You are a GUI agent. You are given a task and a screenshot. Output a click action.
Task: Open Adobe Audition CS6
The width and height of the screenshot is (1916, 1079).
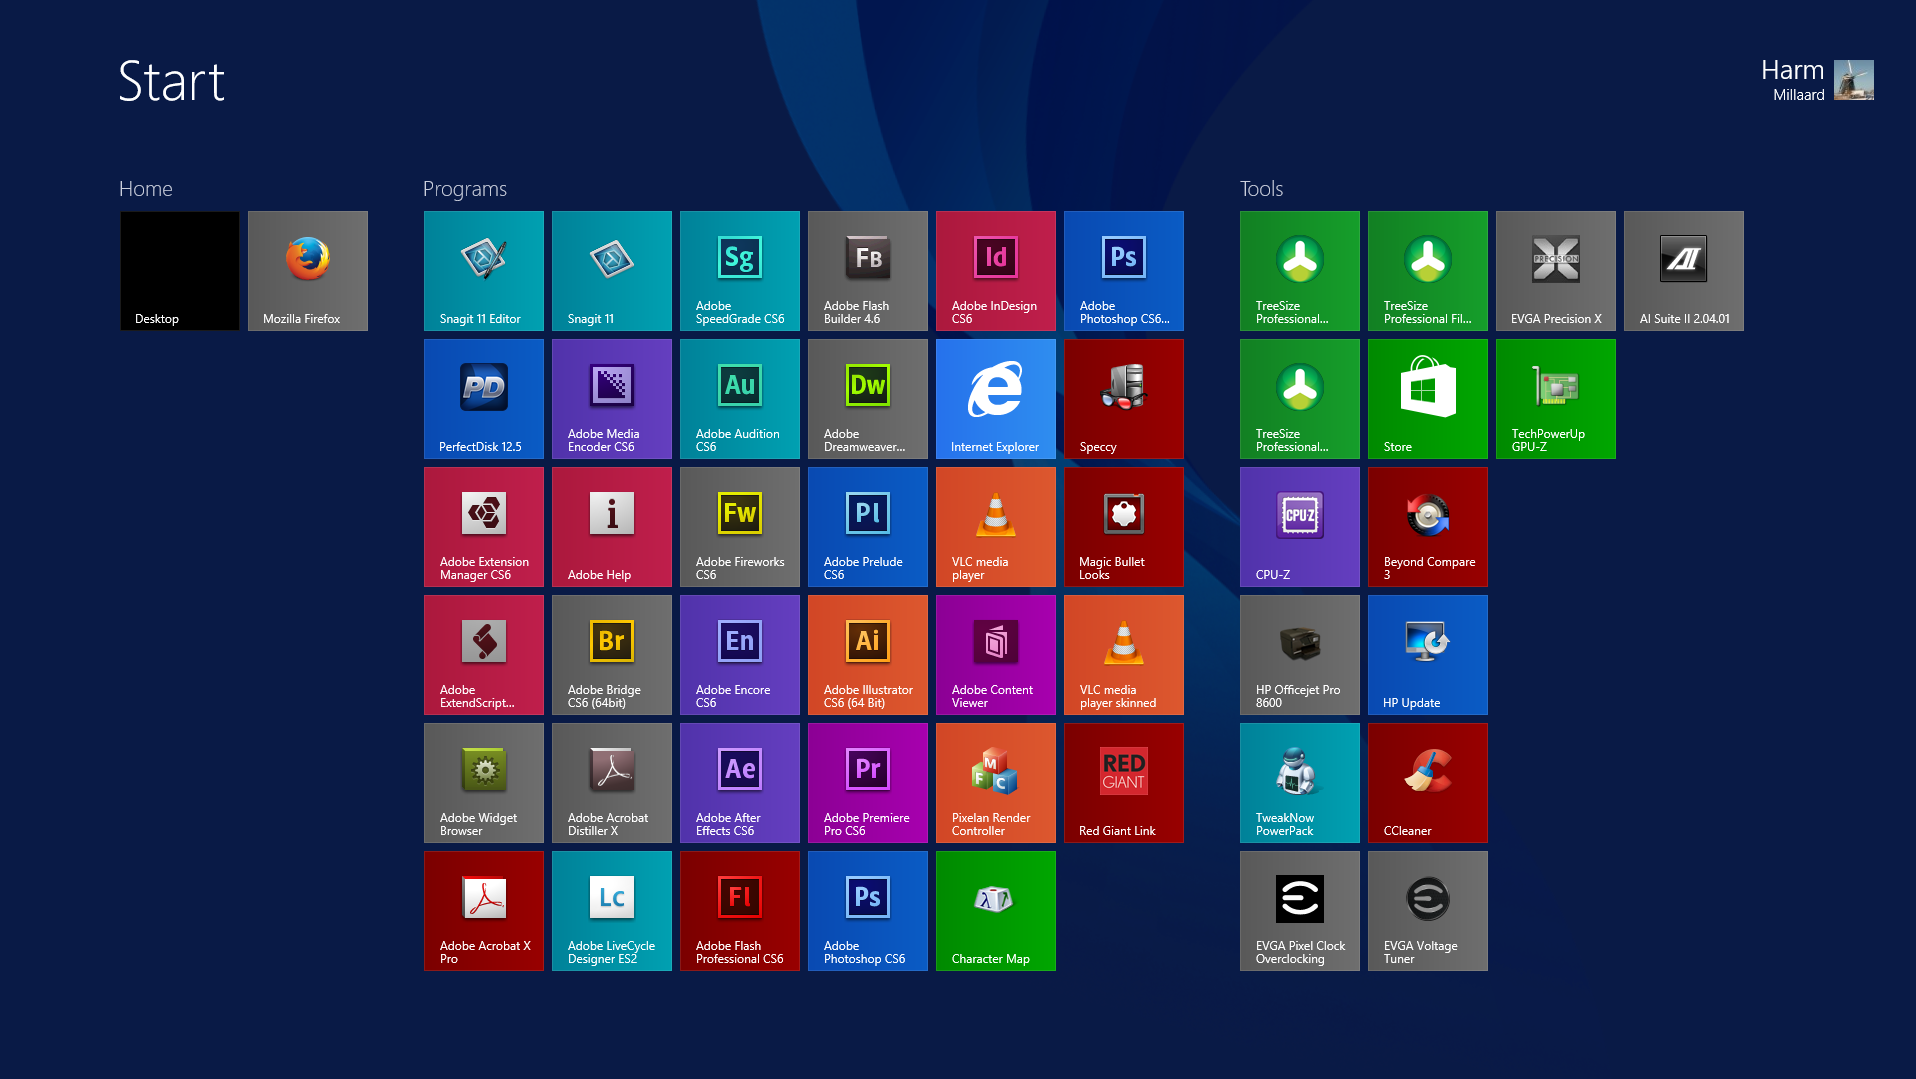740,399
